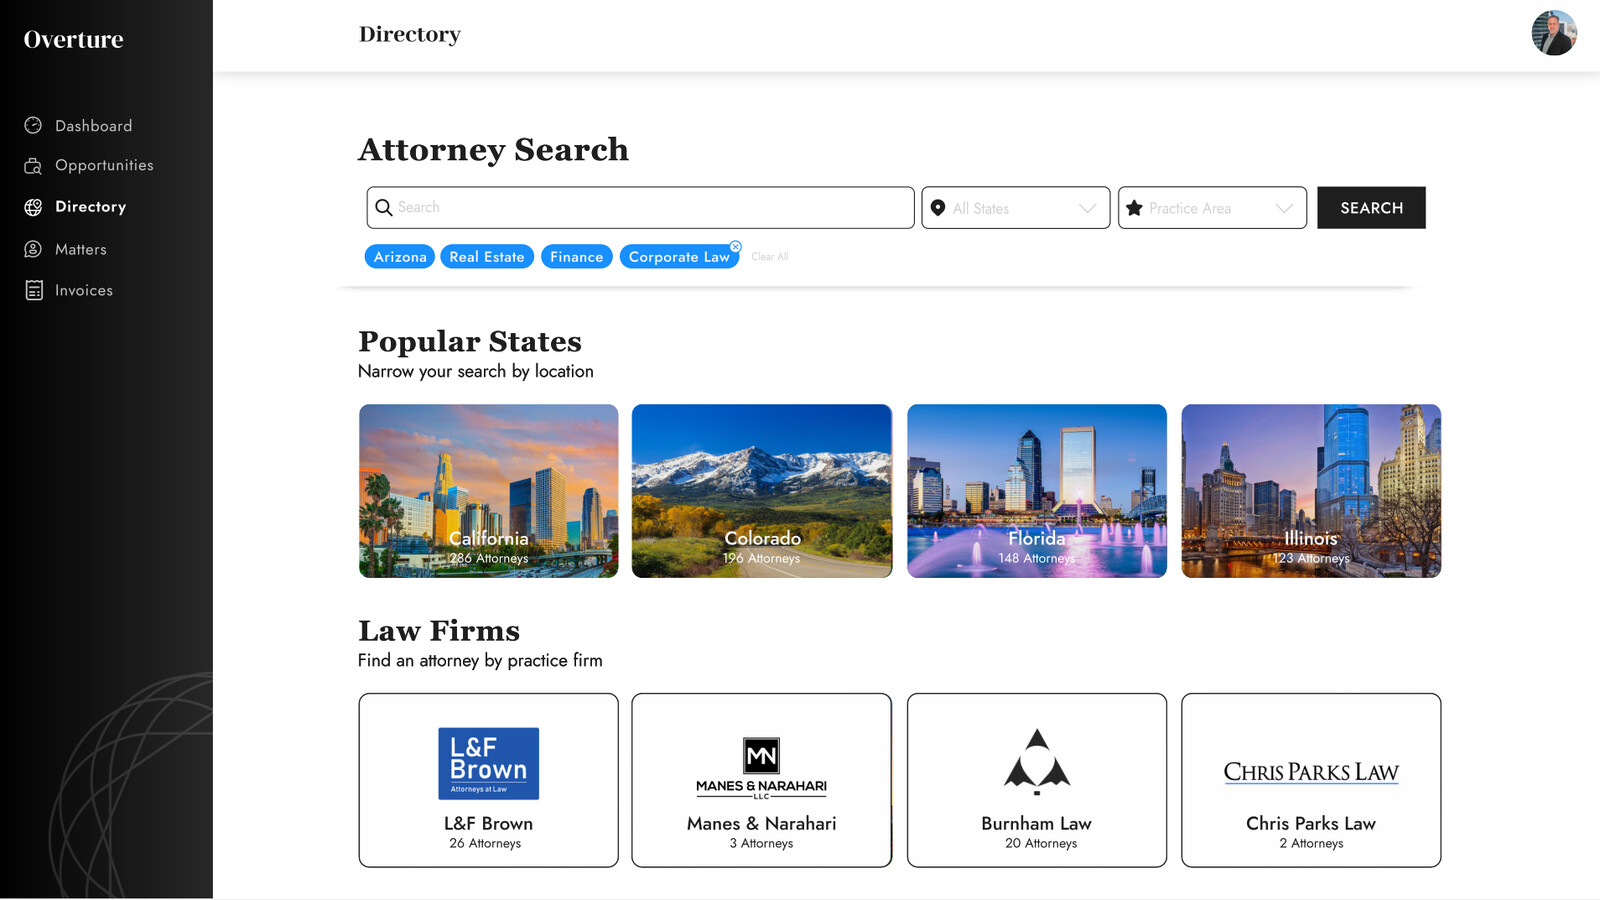
Task: Click the location pin icon in states field
Action: pyautogui.click(x=938, y=208)
